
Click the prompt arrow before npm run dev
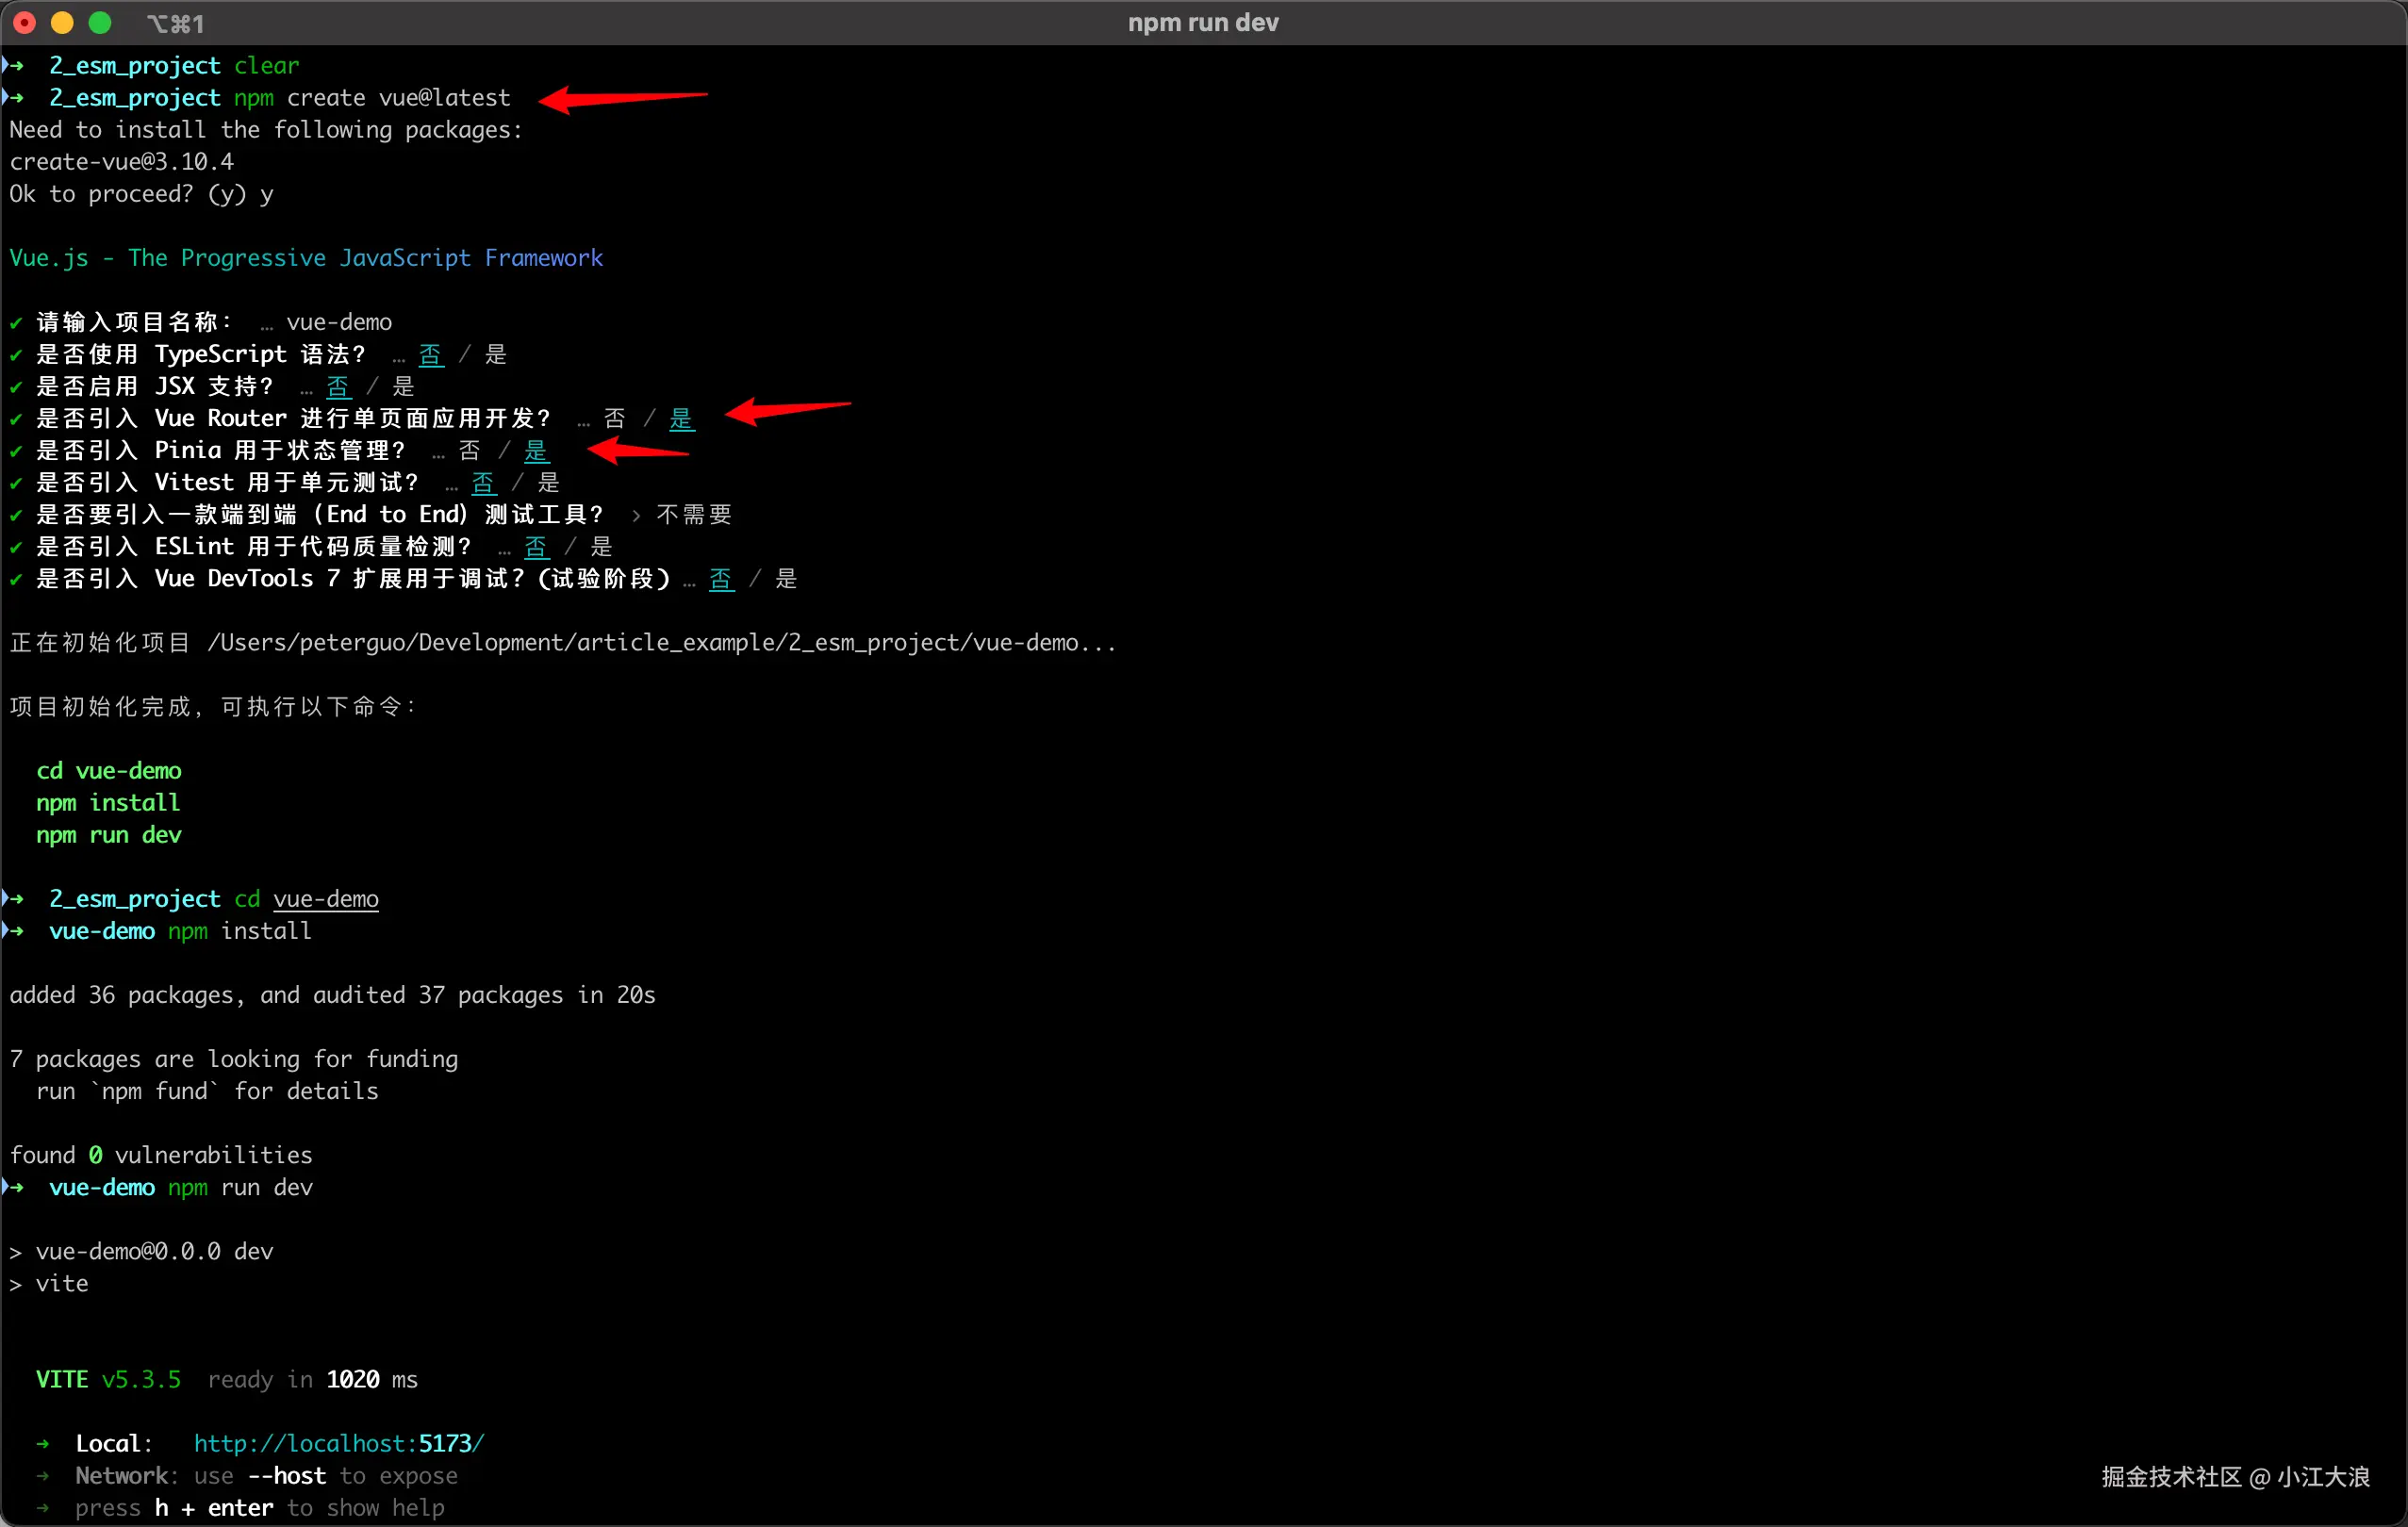(14, 1187)
